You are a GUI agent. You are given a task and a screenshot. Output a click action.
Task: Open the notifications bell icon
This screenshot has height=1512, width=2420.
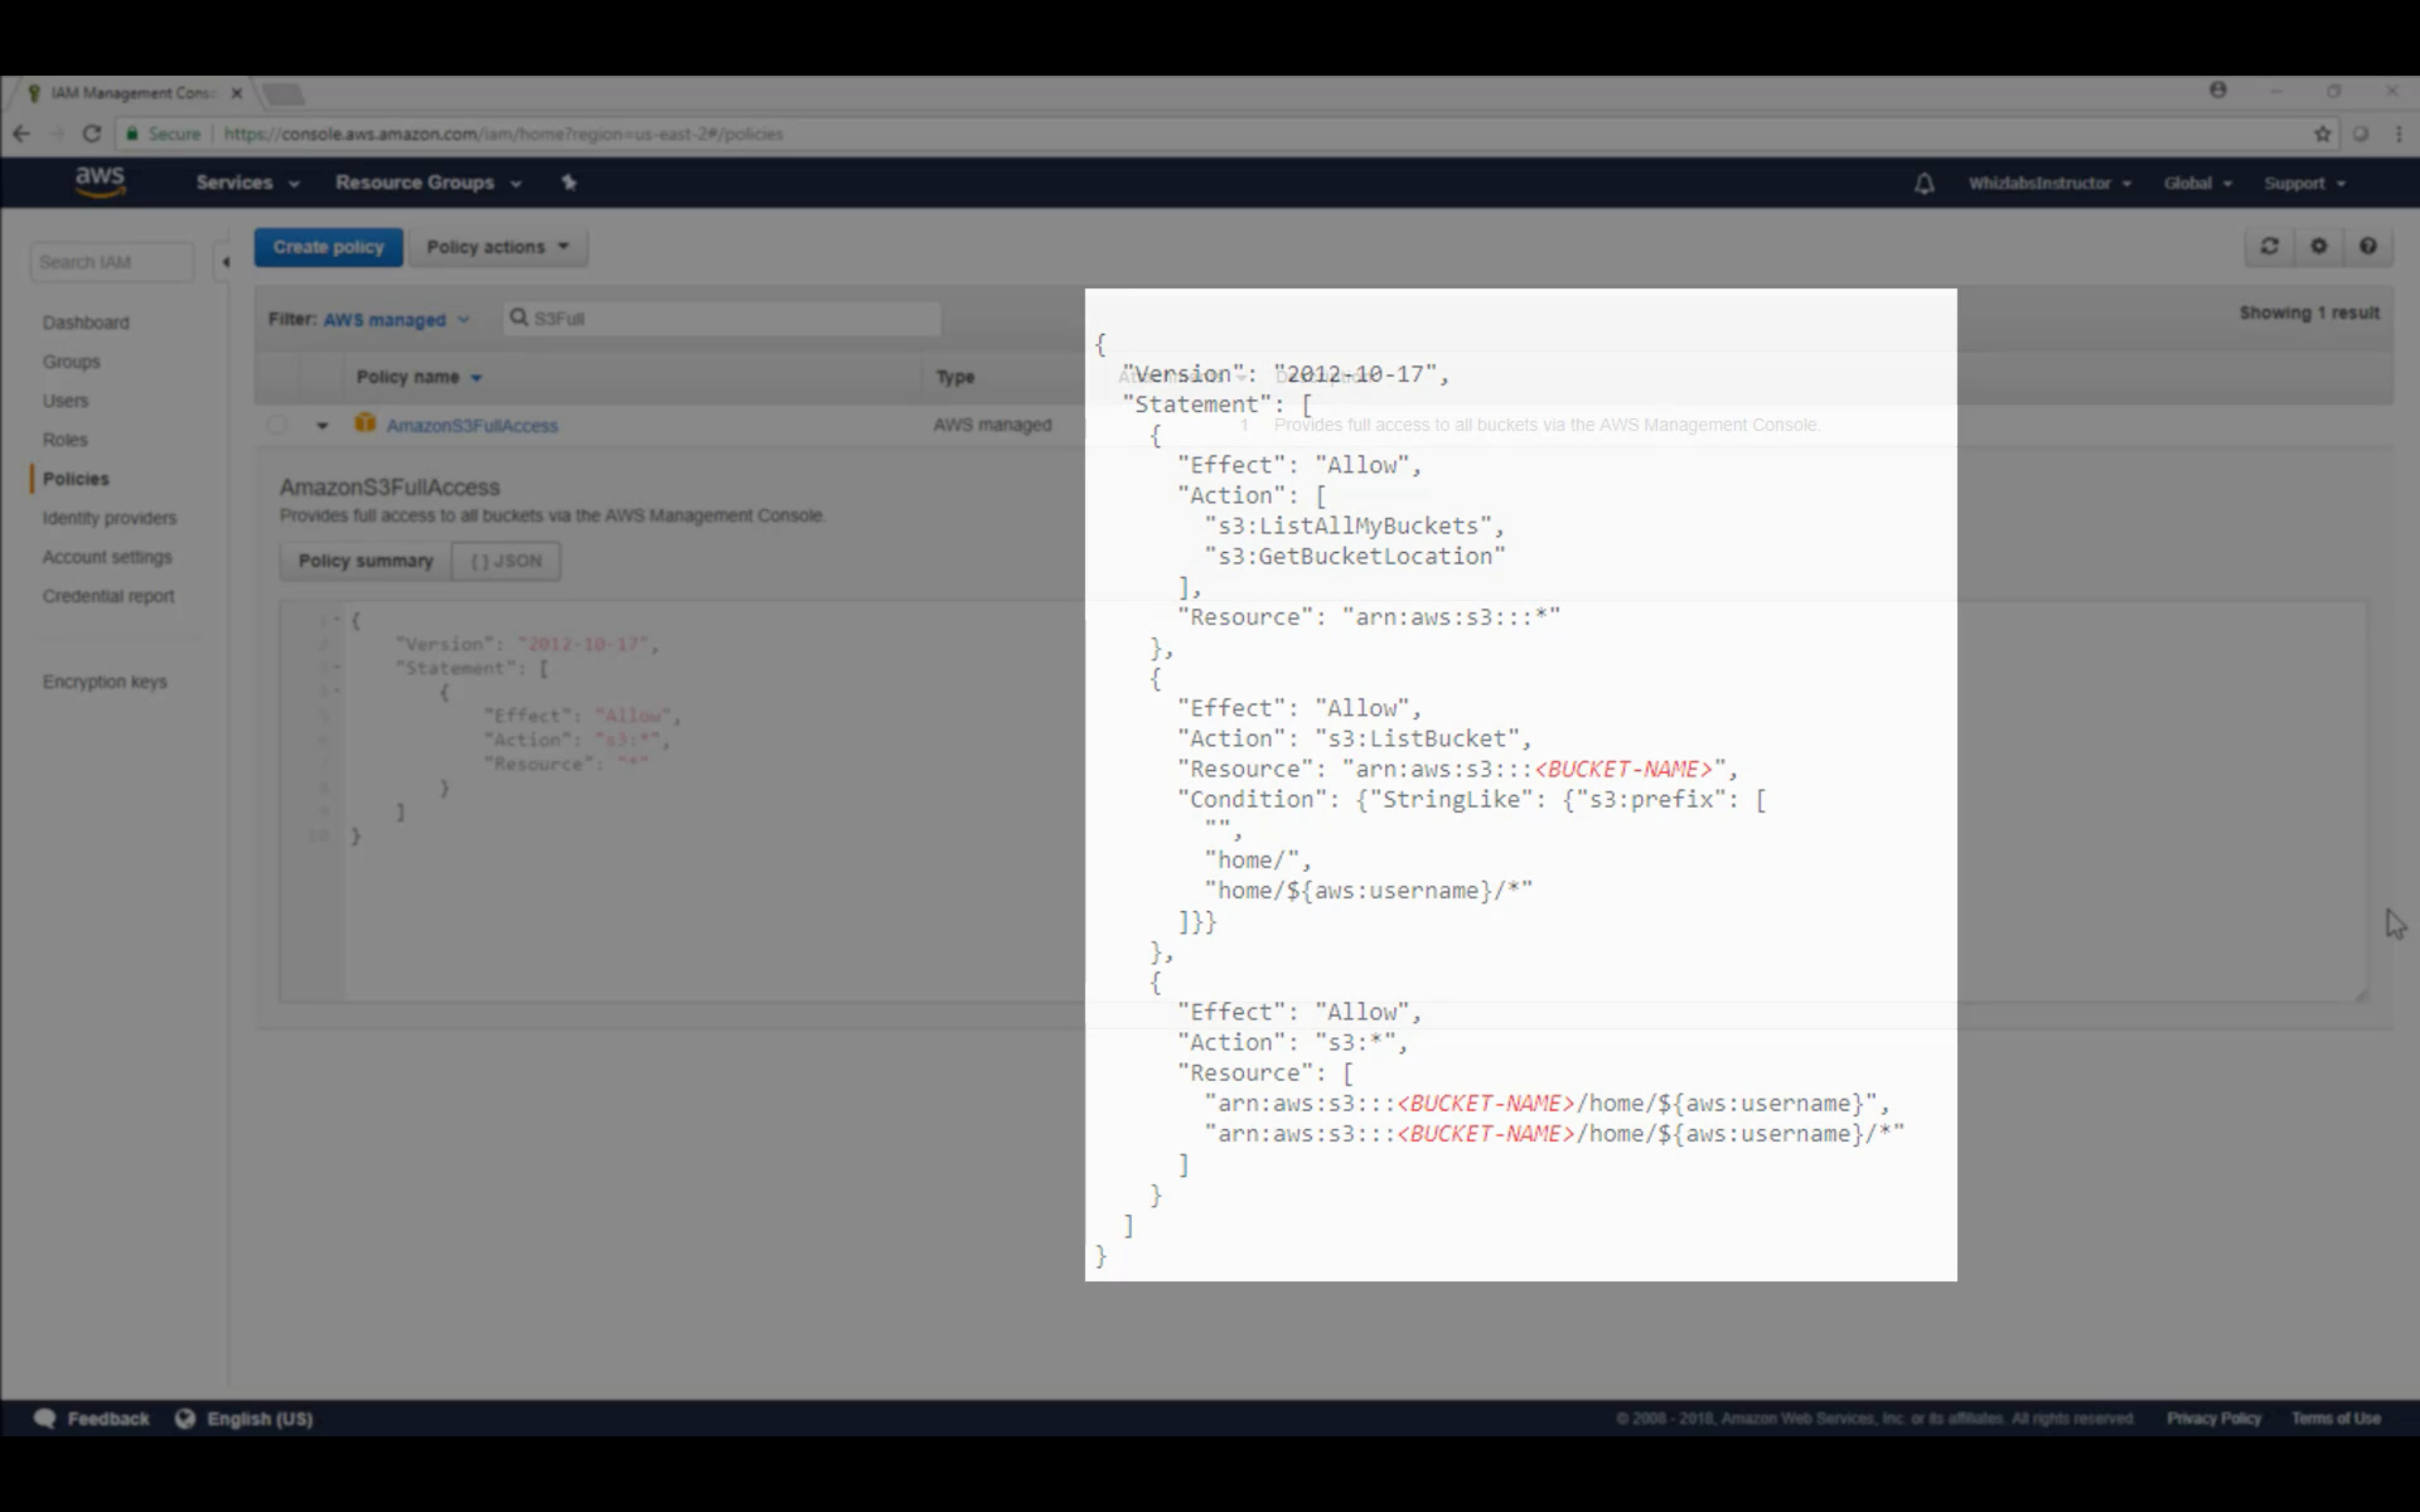click(1924, 183)
